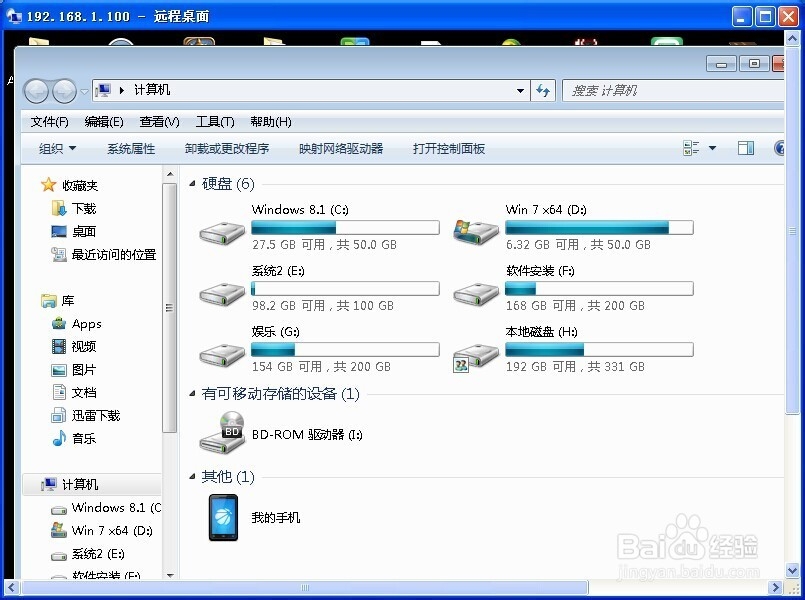
Task: Select 收藏夹 star in navigation pane
Action: (48, 185)
